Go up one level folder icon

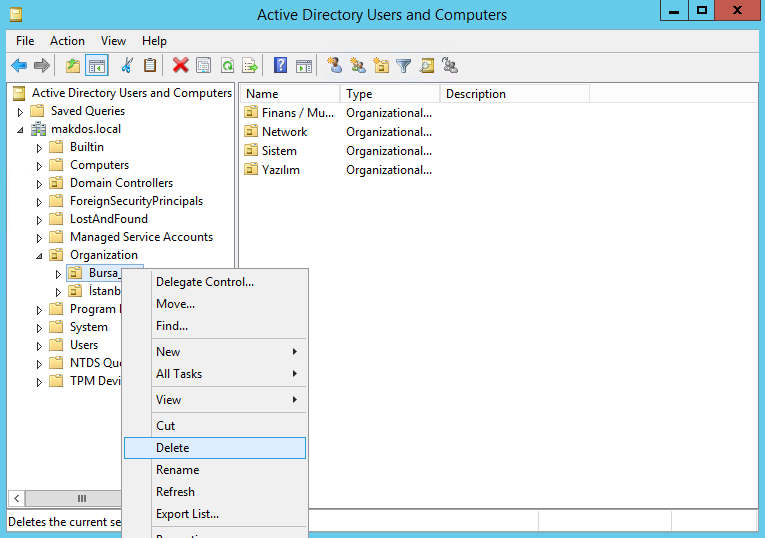tap(73, 65)
